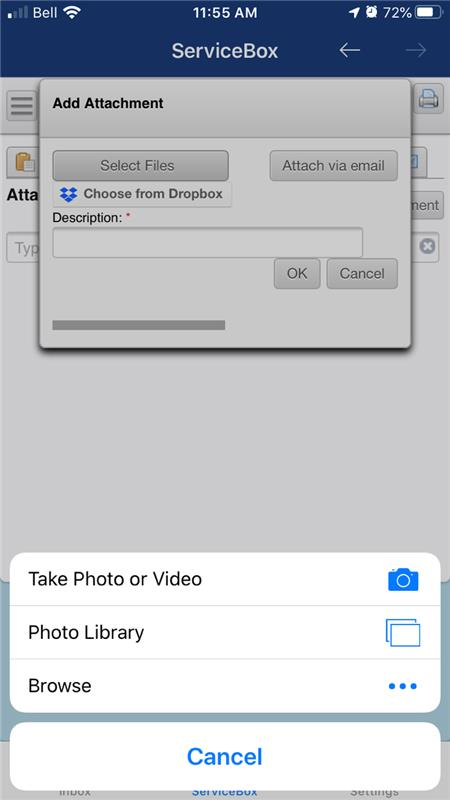Dismiss action sheet with blue Cancel
The image size is (450, 800).
pos(225,756)
